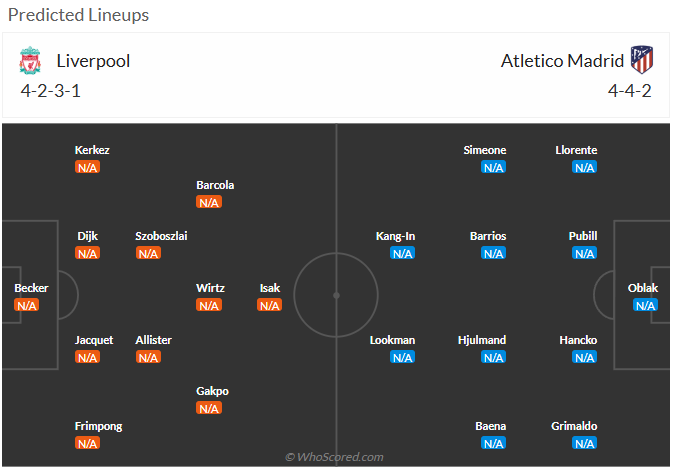The height and width of the screenshot is (470, 673).
Task: Open the Liverpool team name link
Action: (93, 61)
